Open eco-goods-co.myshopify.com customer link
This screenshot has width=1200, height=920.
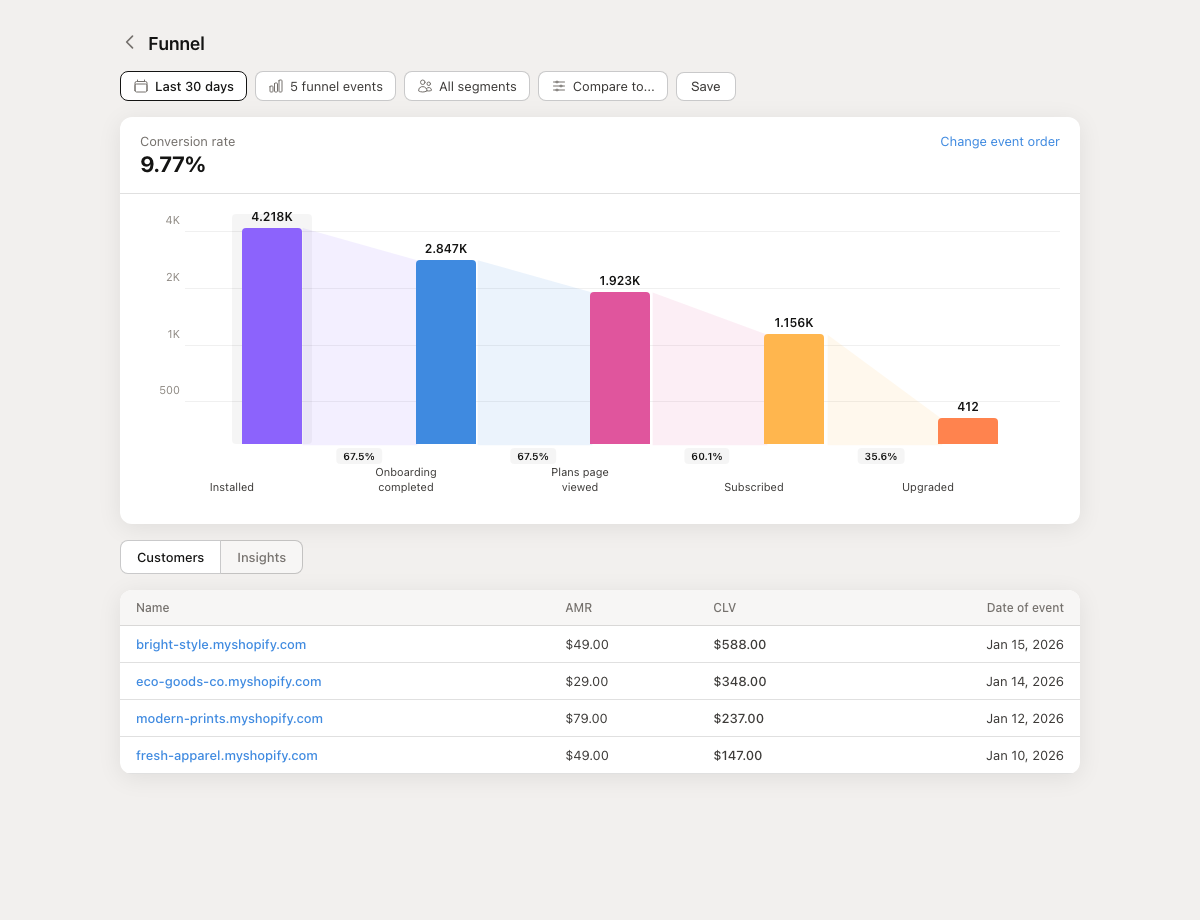click(229, 681)
